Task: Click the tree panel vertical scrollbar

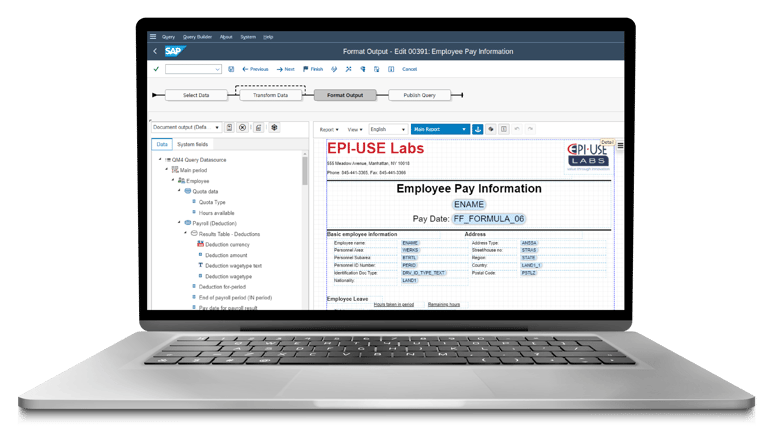Action: coord(305,170)
